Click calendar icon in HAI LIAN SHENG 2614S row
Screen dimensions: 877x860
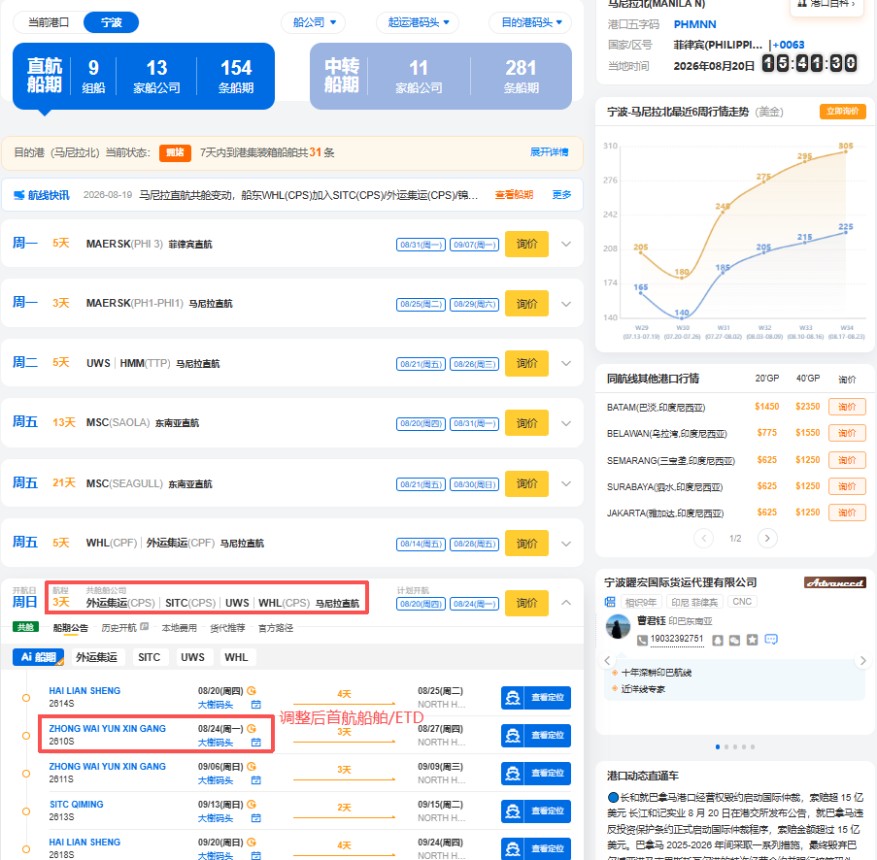pos(256,705)
